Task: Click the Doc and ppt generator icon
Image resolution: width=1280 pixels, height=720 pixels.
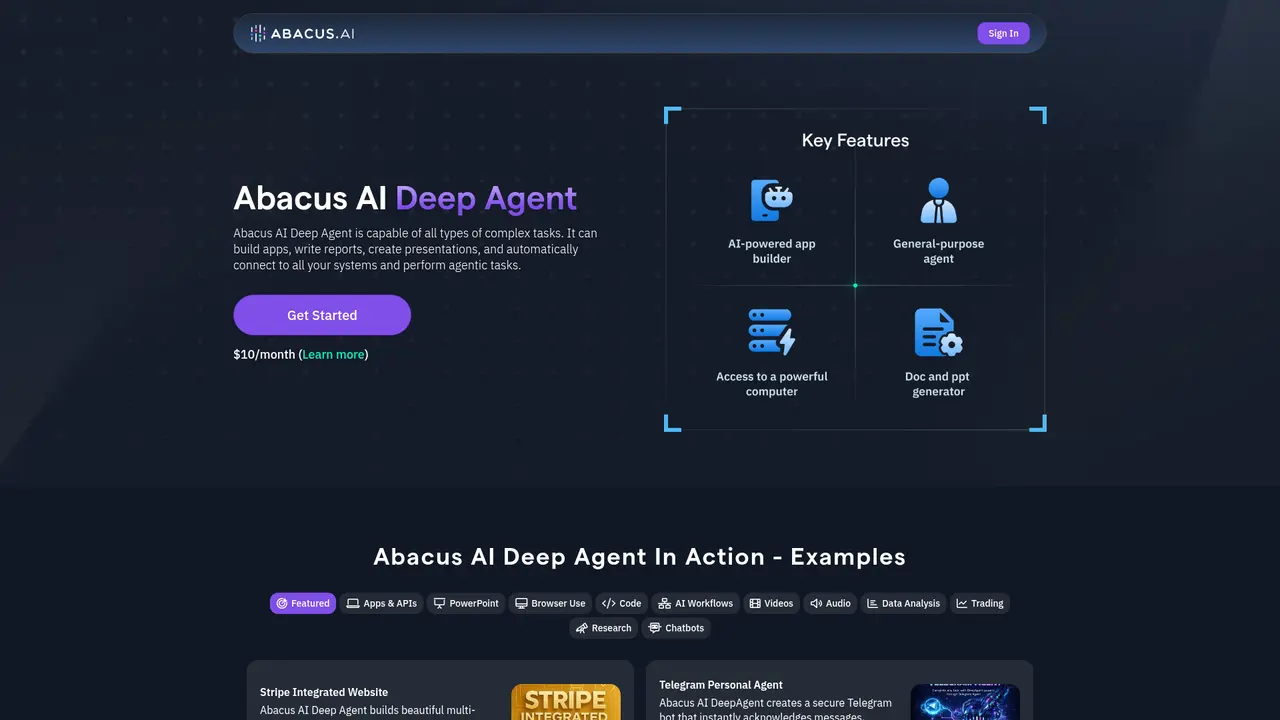Action: pos(938,333)
